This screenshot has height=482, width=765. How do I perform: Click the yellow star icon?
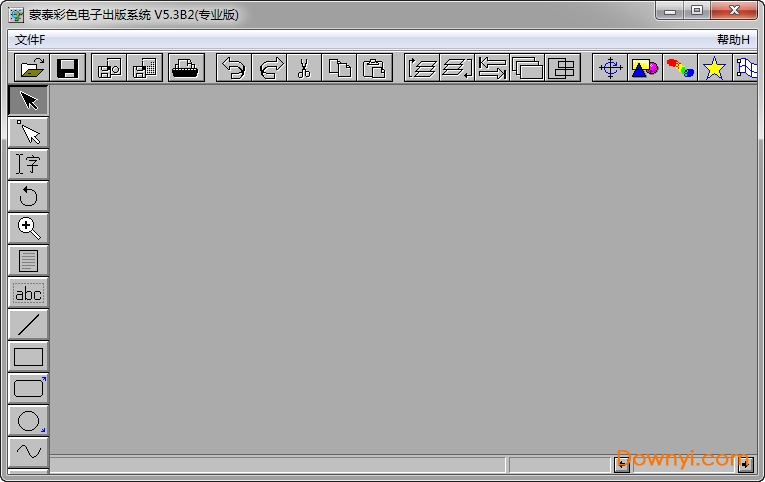(714, 68)
